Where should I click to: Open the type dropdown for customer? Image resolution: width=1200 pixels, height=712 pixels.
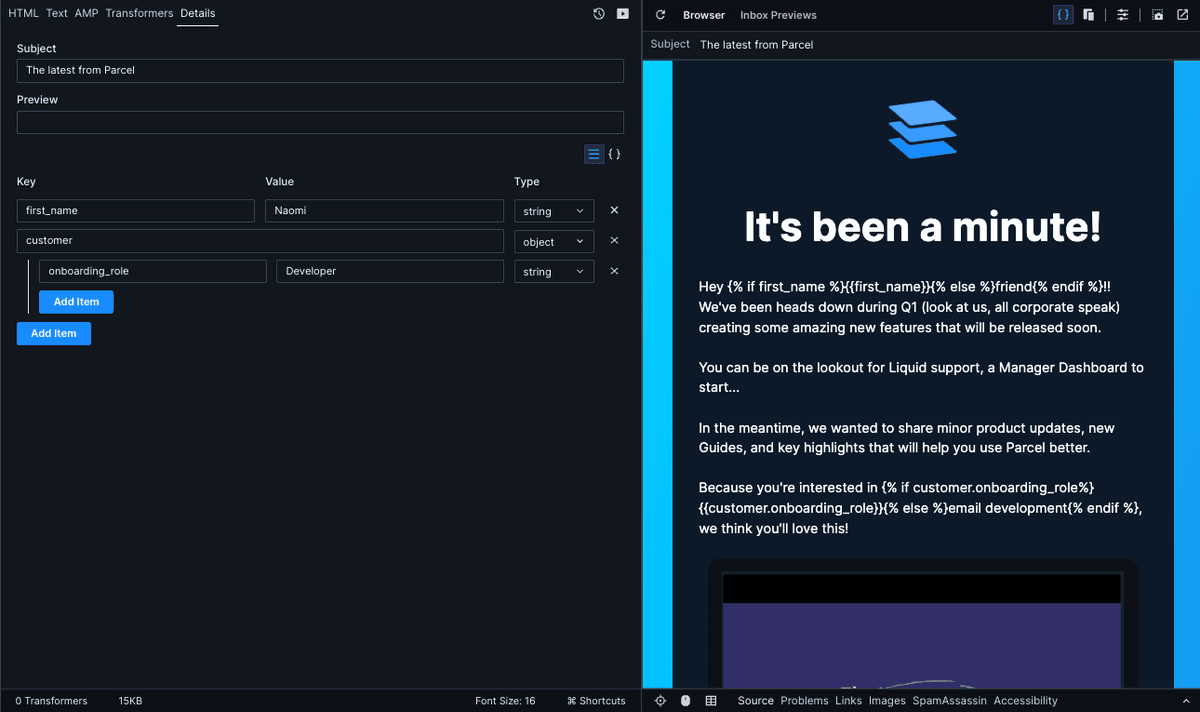click(553, 241)
